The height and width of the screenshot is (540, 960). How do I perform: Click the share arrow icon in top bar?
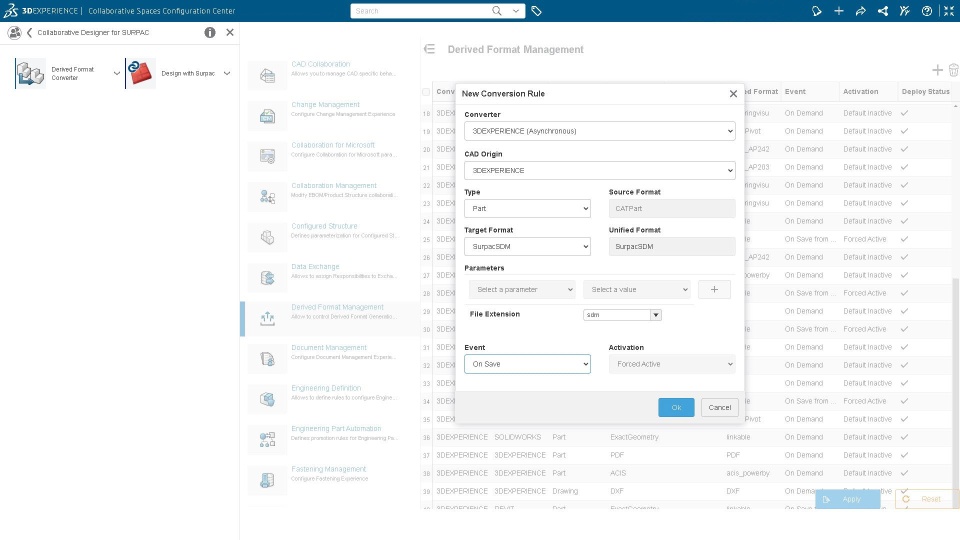tap(861, 11)
